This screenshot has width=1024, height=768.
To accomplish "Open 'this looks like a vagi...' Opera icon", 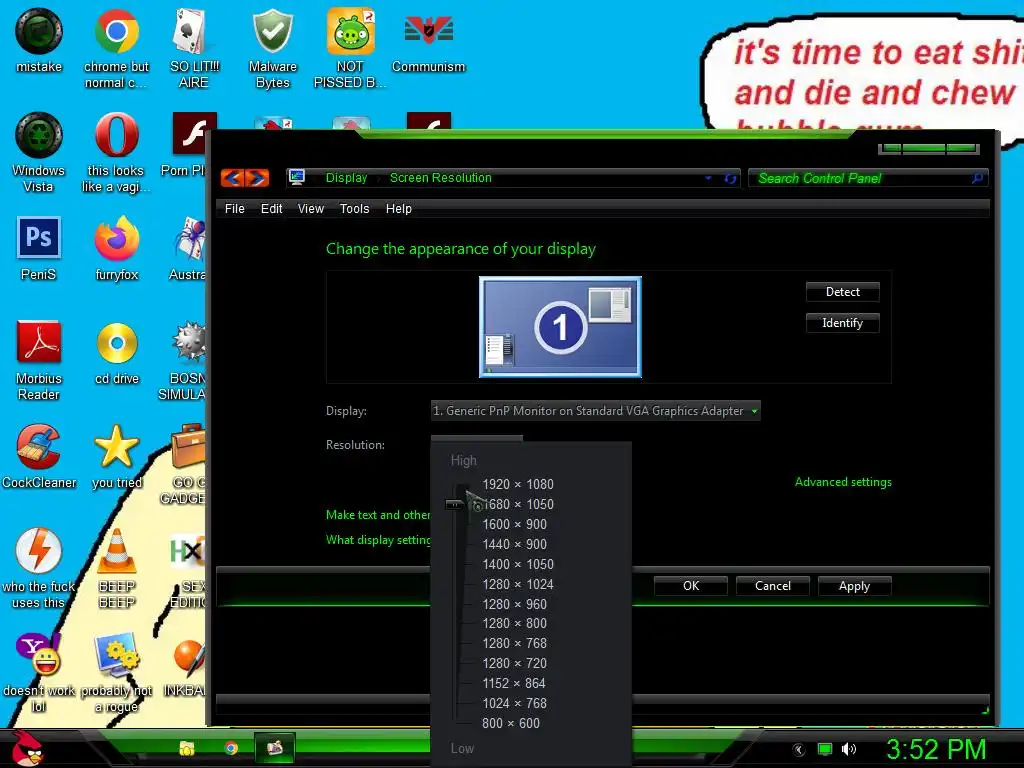I will point(116,153).
